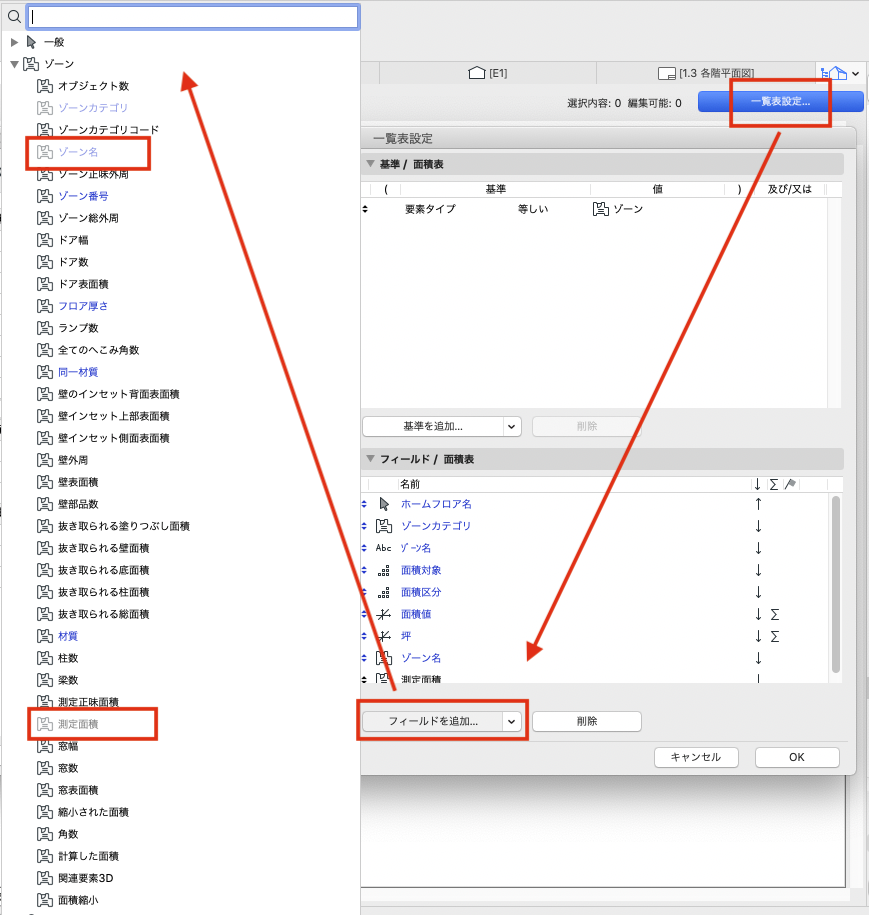Collapse the フィールド / 面積表 section
This screenshot has height=915, width=869.
370,459
